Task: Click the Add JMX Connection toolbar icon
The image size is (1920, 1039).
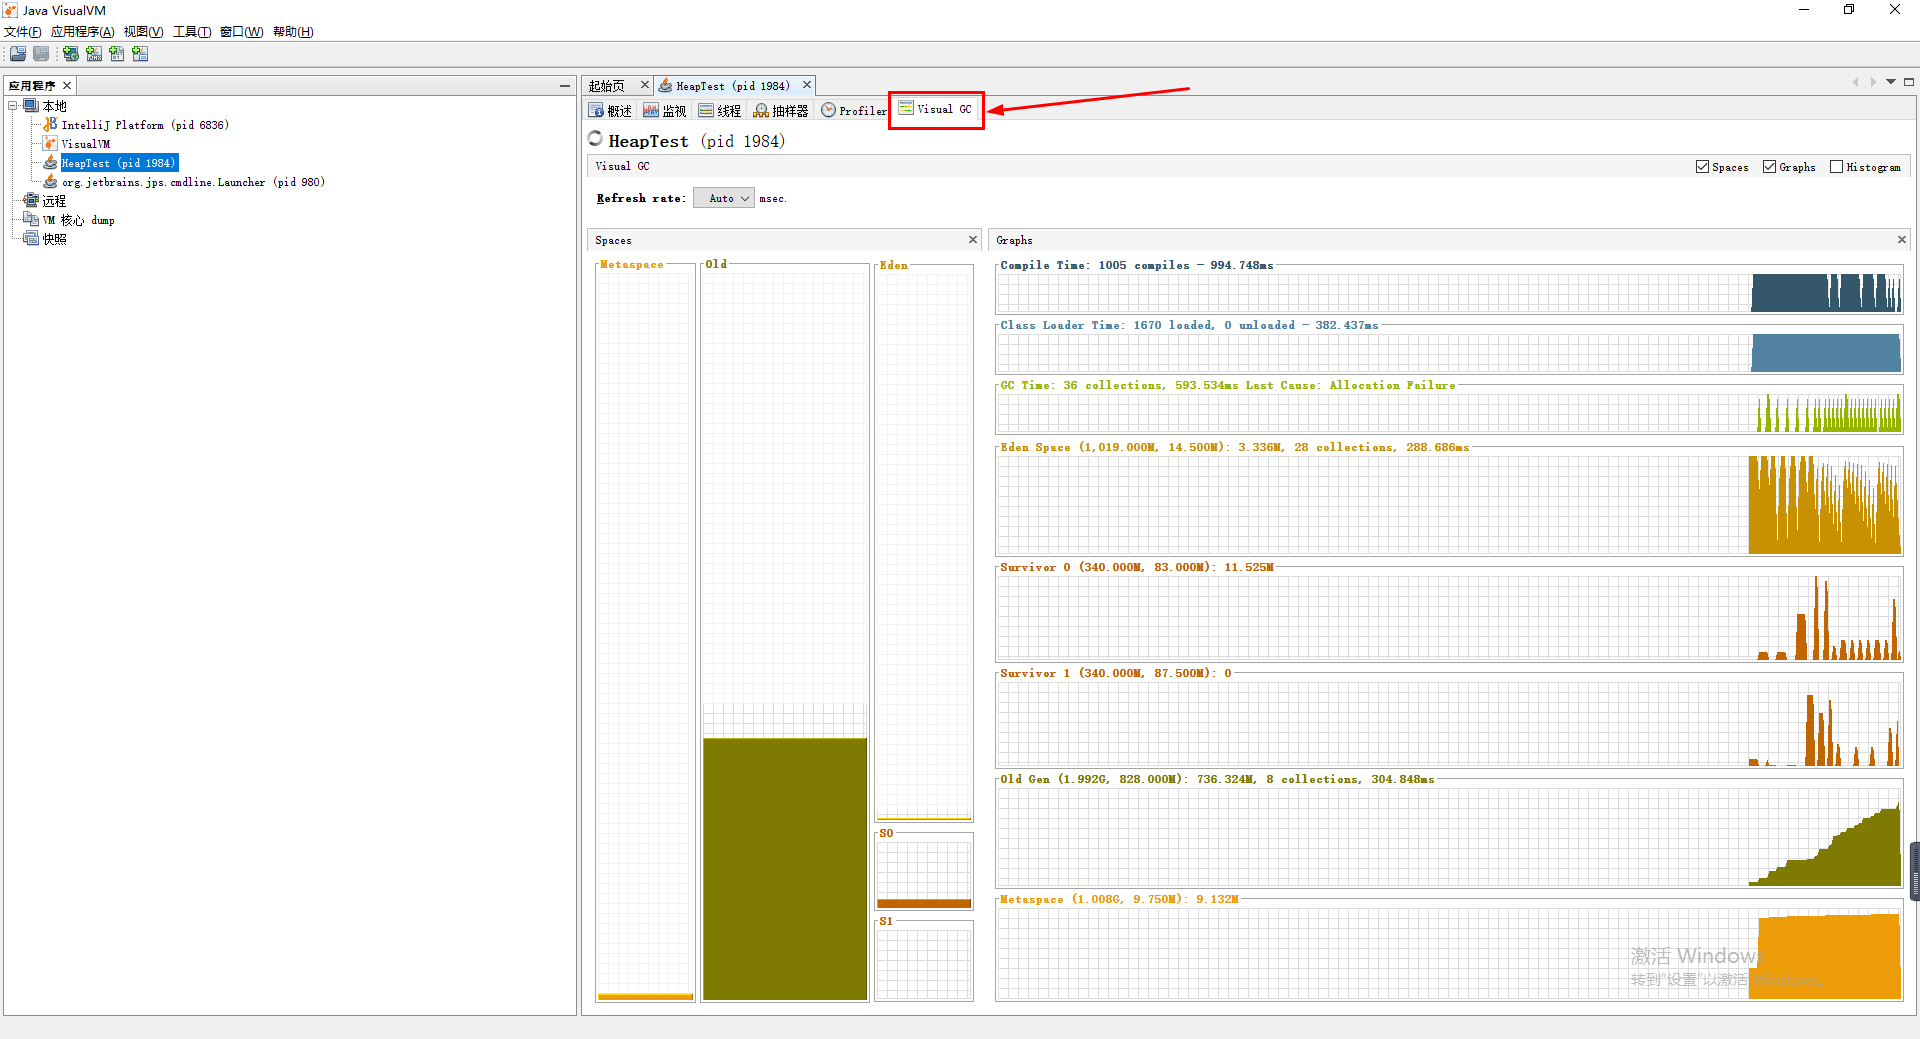Action: click(94, 54)
